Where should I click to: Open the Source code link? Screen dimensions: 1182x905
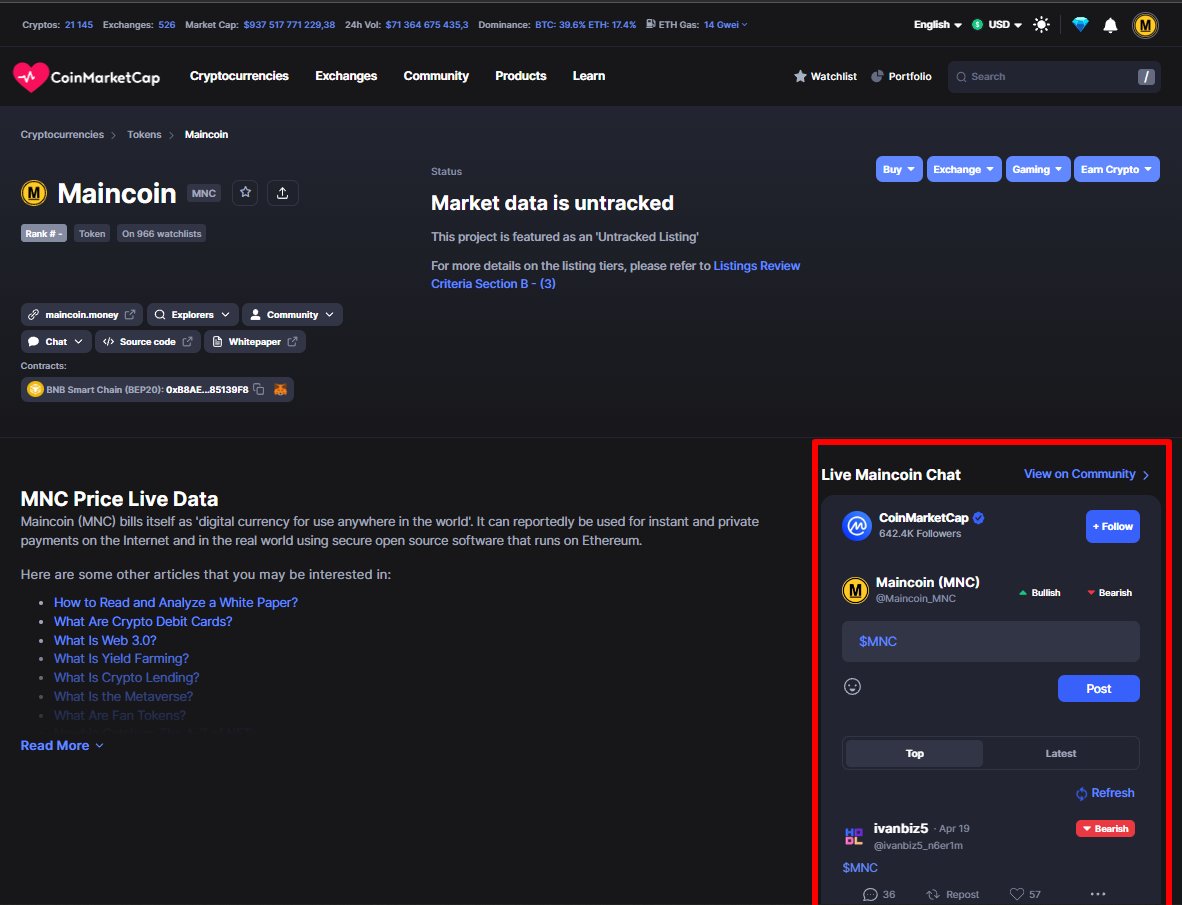coord(148,342)
